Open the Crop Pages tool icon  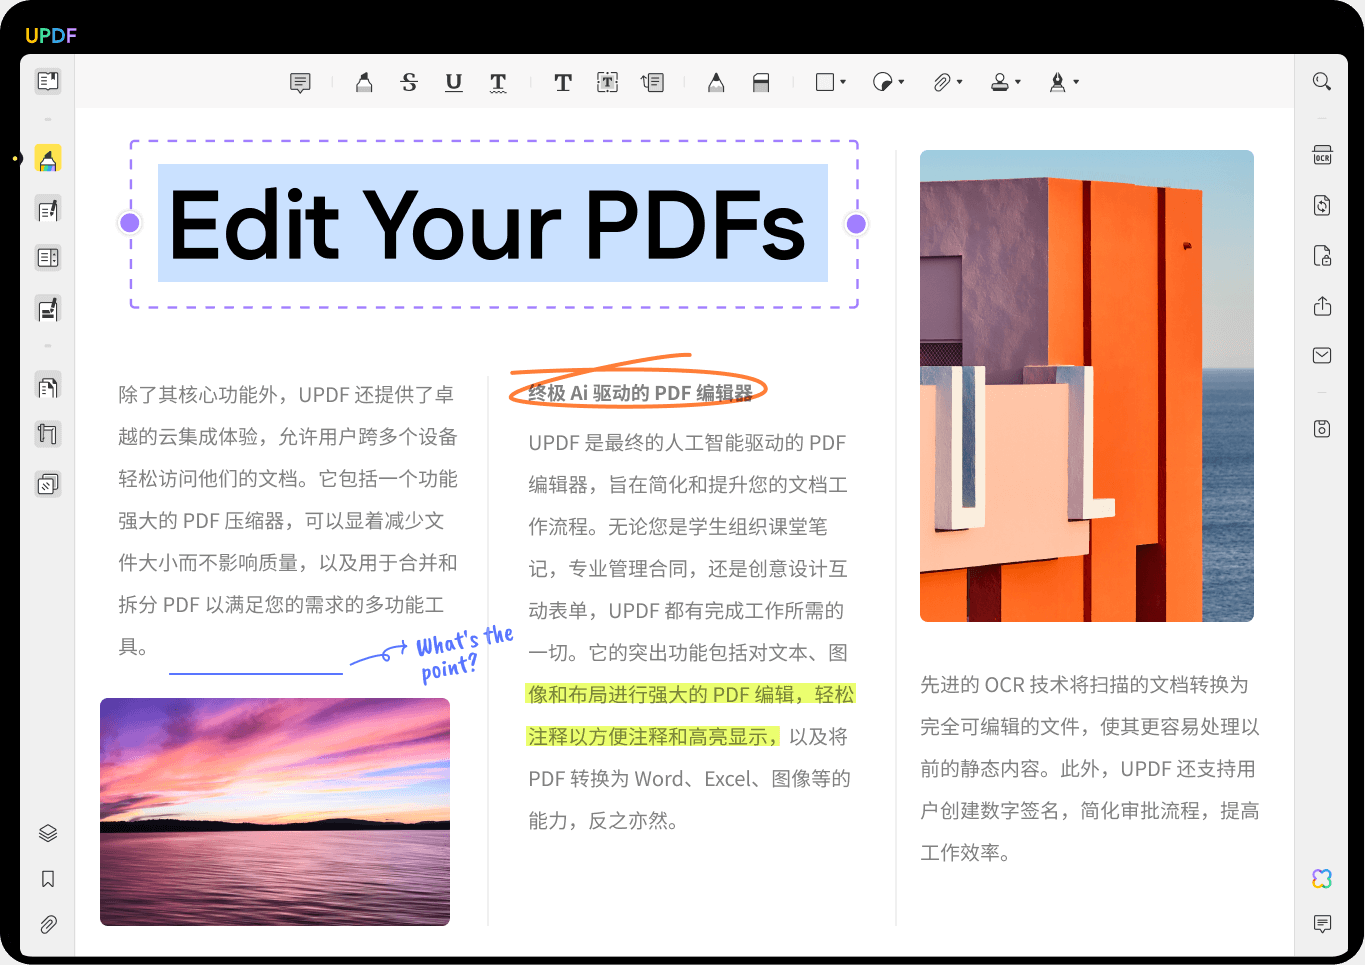[x=48, y=433]
